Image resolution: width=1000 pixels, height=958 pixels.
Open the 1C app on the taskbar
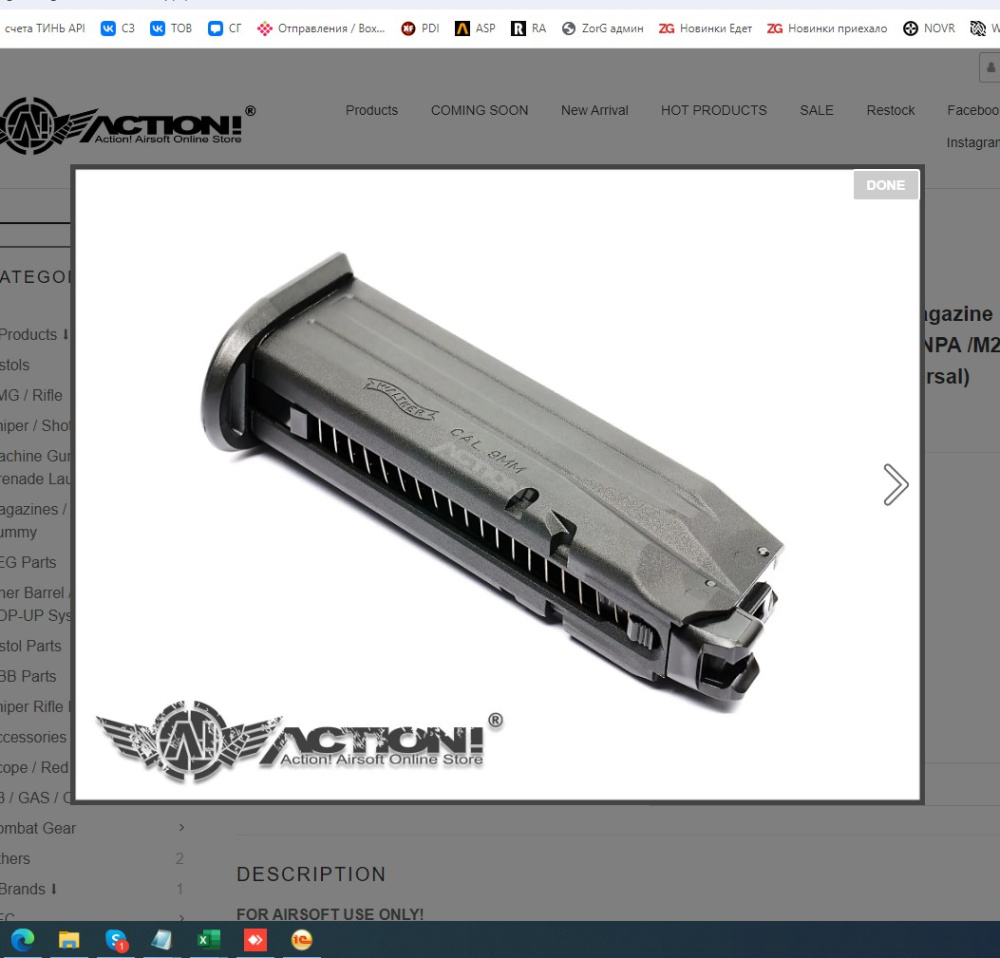click(x=302, y=940)
